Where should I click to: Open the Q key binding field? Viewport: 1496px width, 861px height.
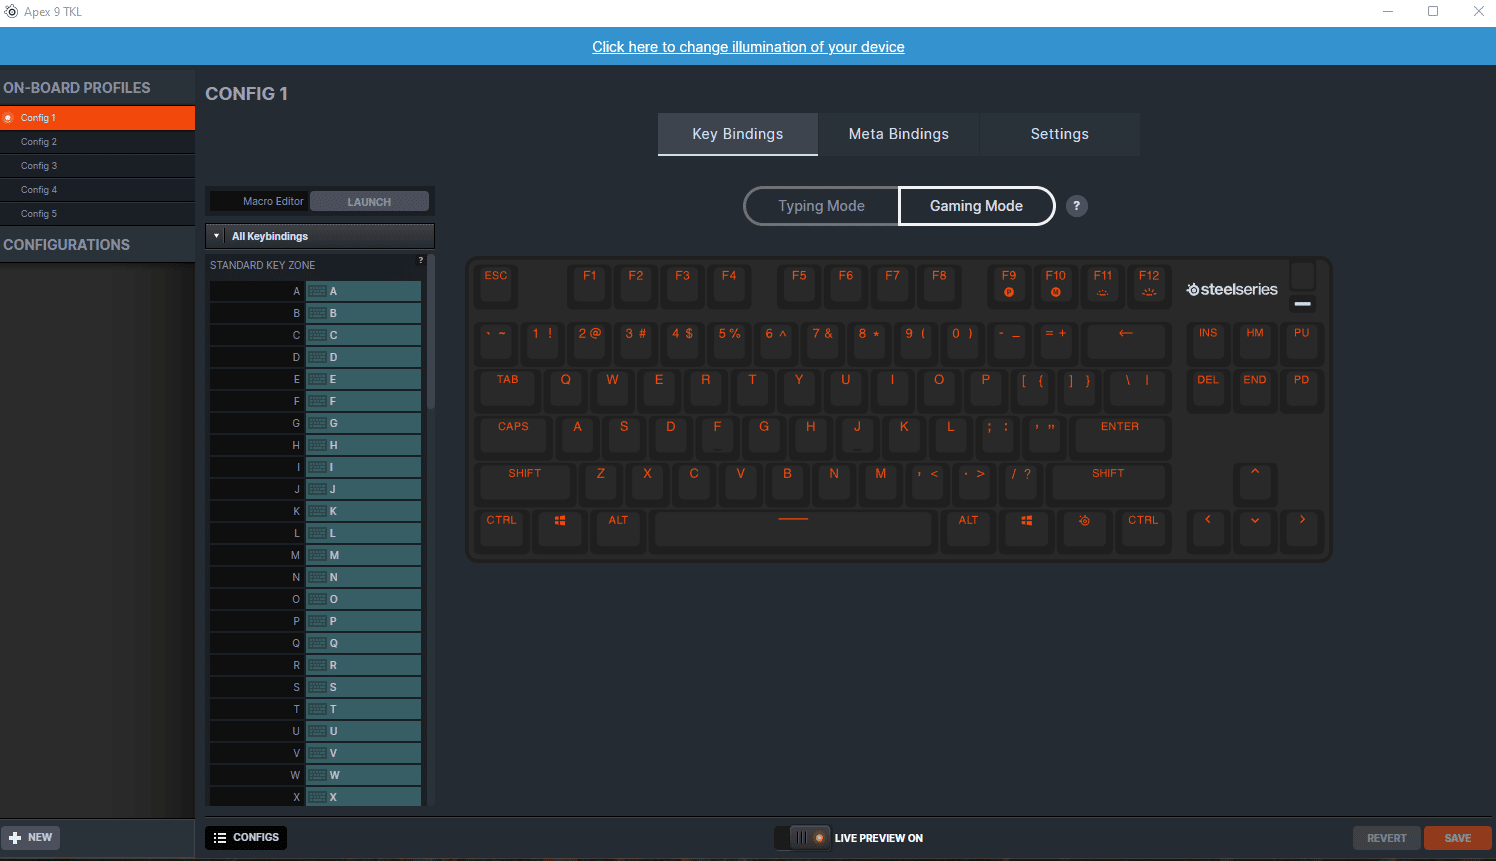coord(363,643)
